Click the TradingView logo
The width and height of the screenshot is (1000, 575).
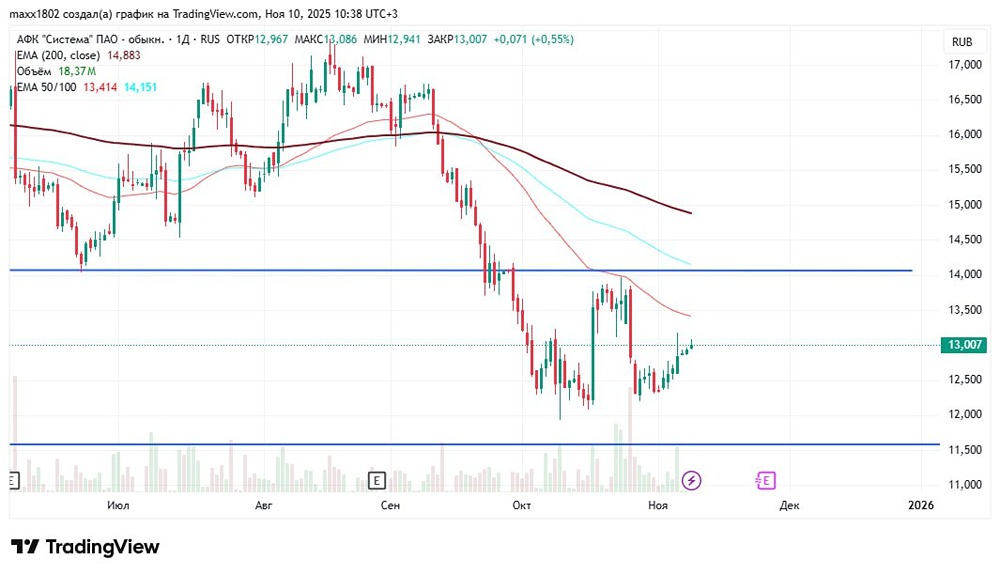click(85, 547)
